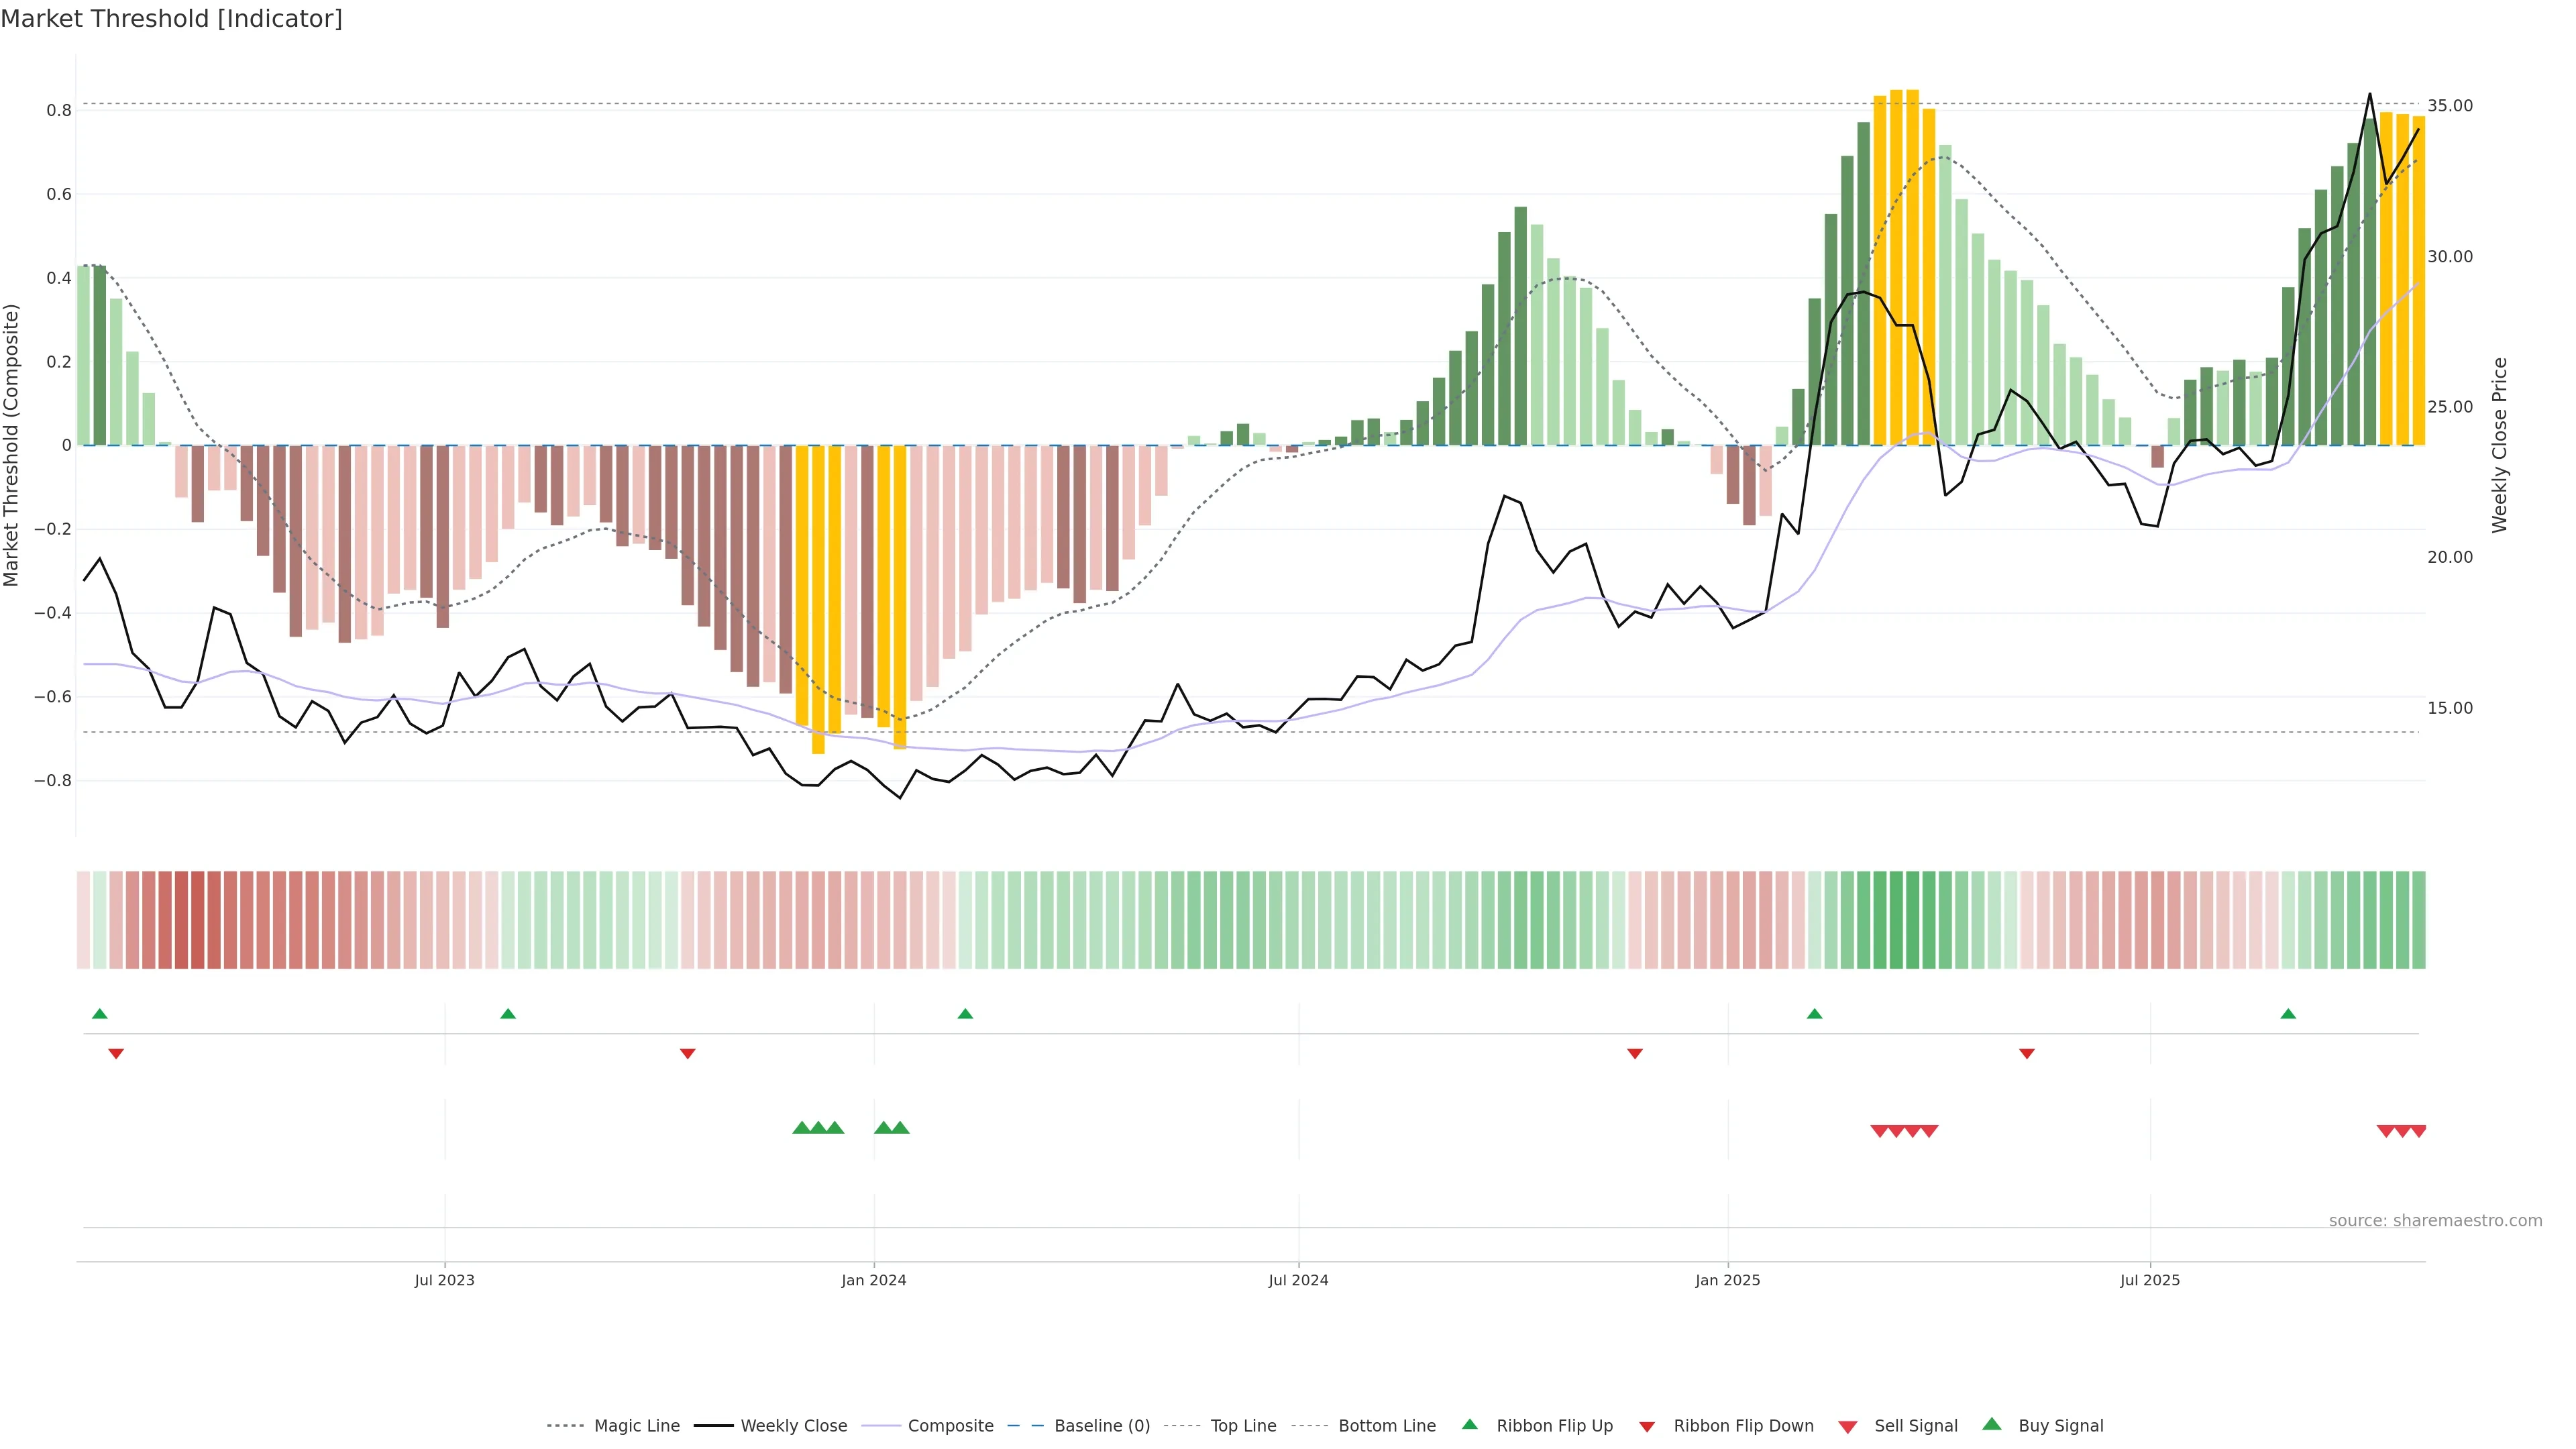Toggle the Top Line legend entry
Image resolution: width=2576 pixels, height=1449 pixels.
pos(1243,1426)
